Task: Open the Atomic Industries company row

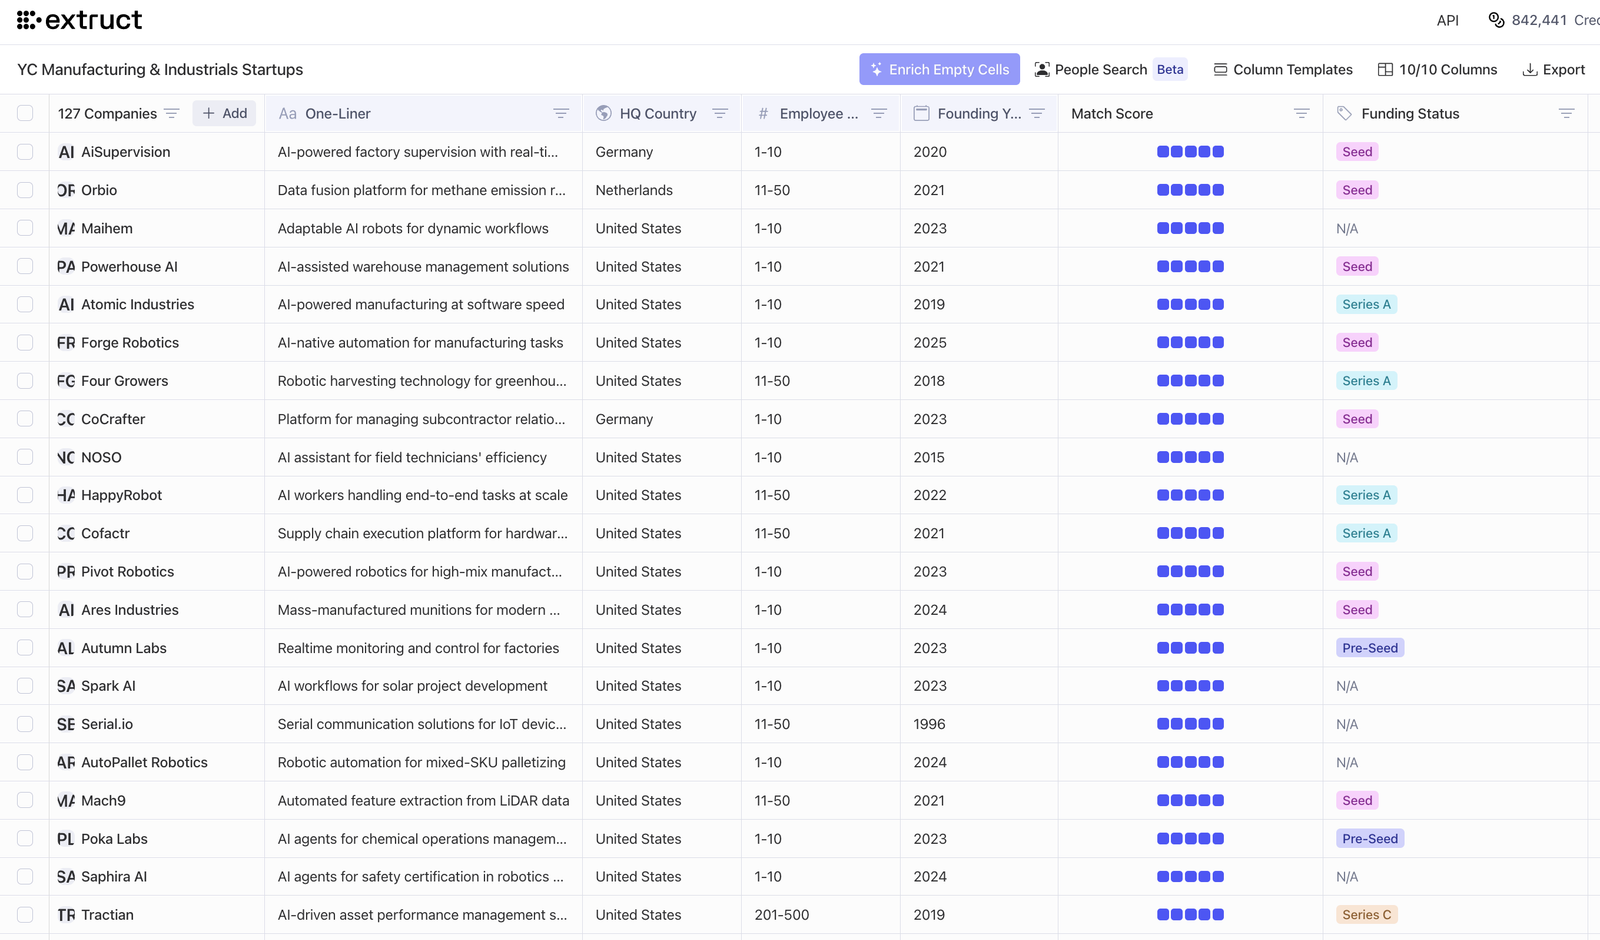Action: coord(137,305)
